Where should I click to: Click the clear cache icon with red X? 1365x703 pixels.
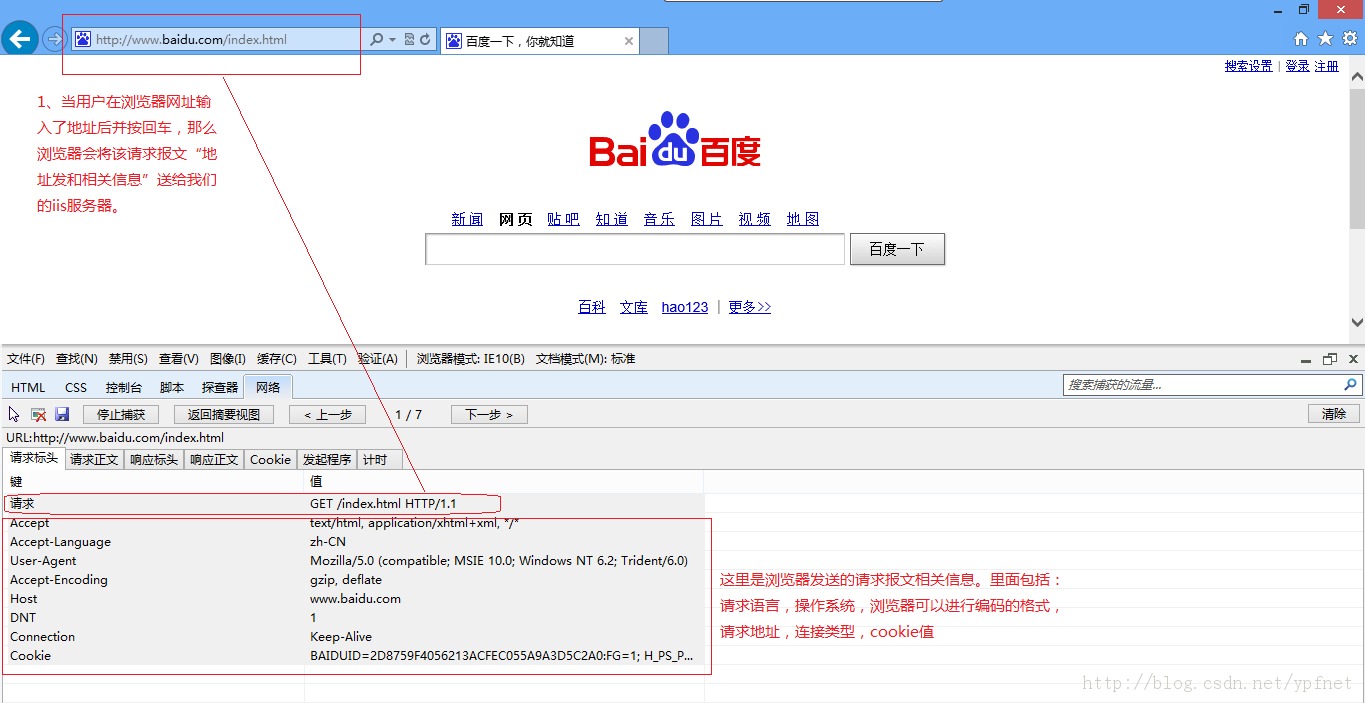tap(38, 414)
